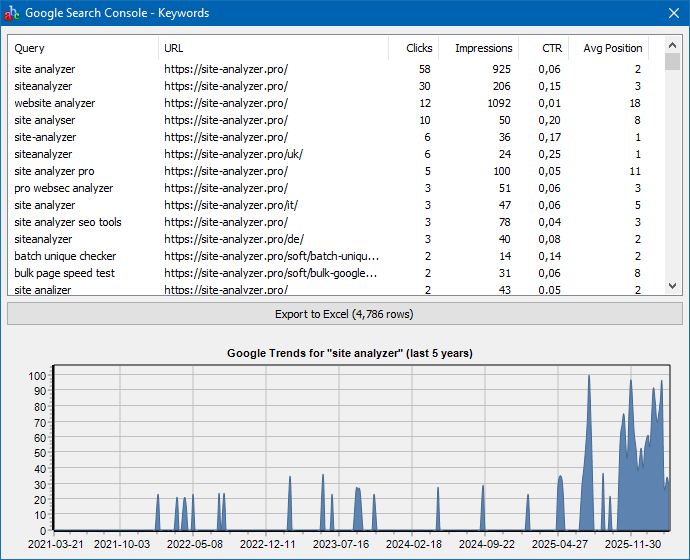Screen dimensions: 690x560
Task: Click the Google Trends chart title
Action: coord(350,353)
